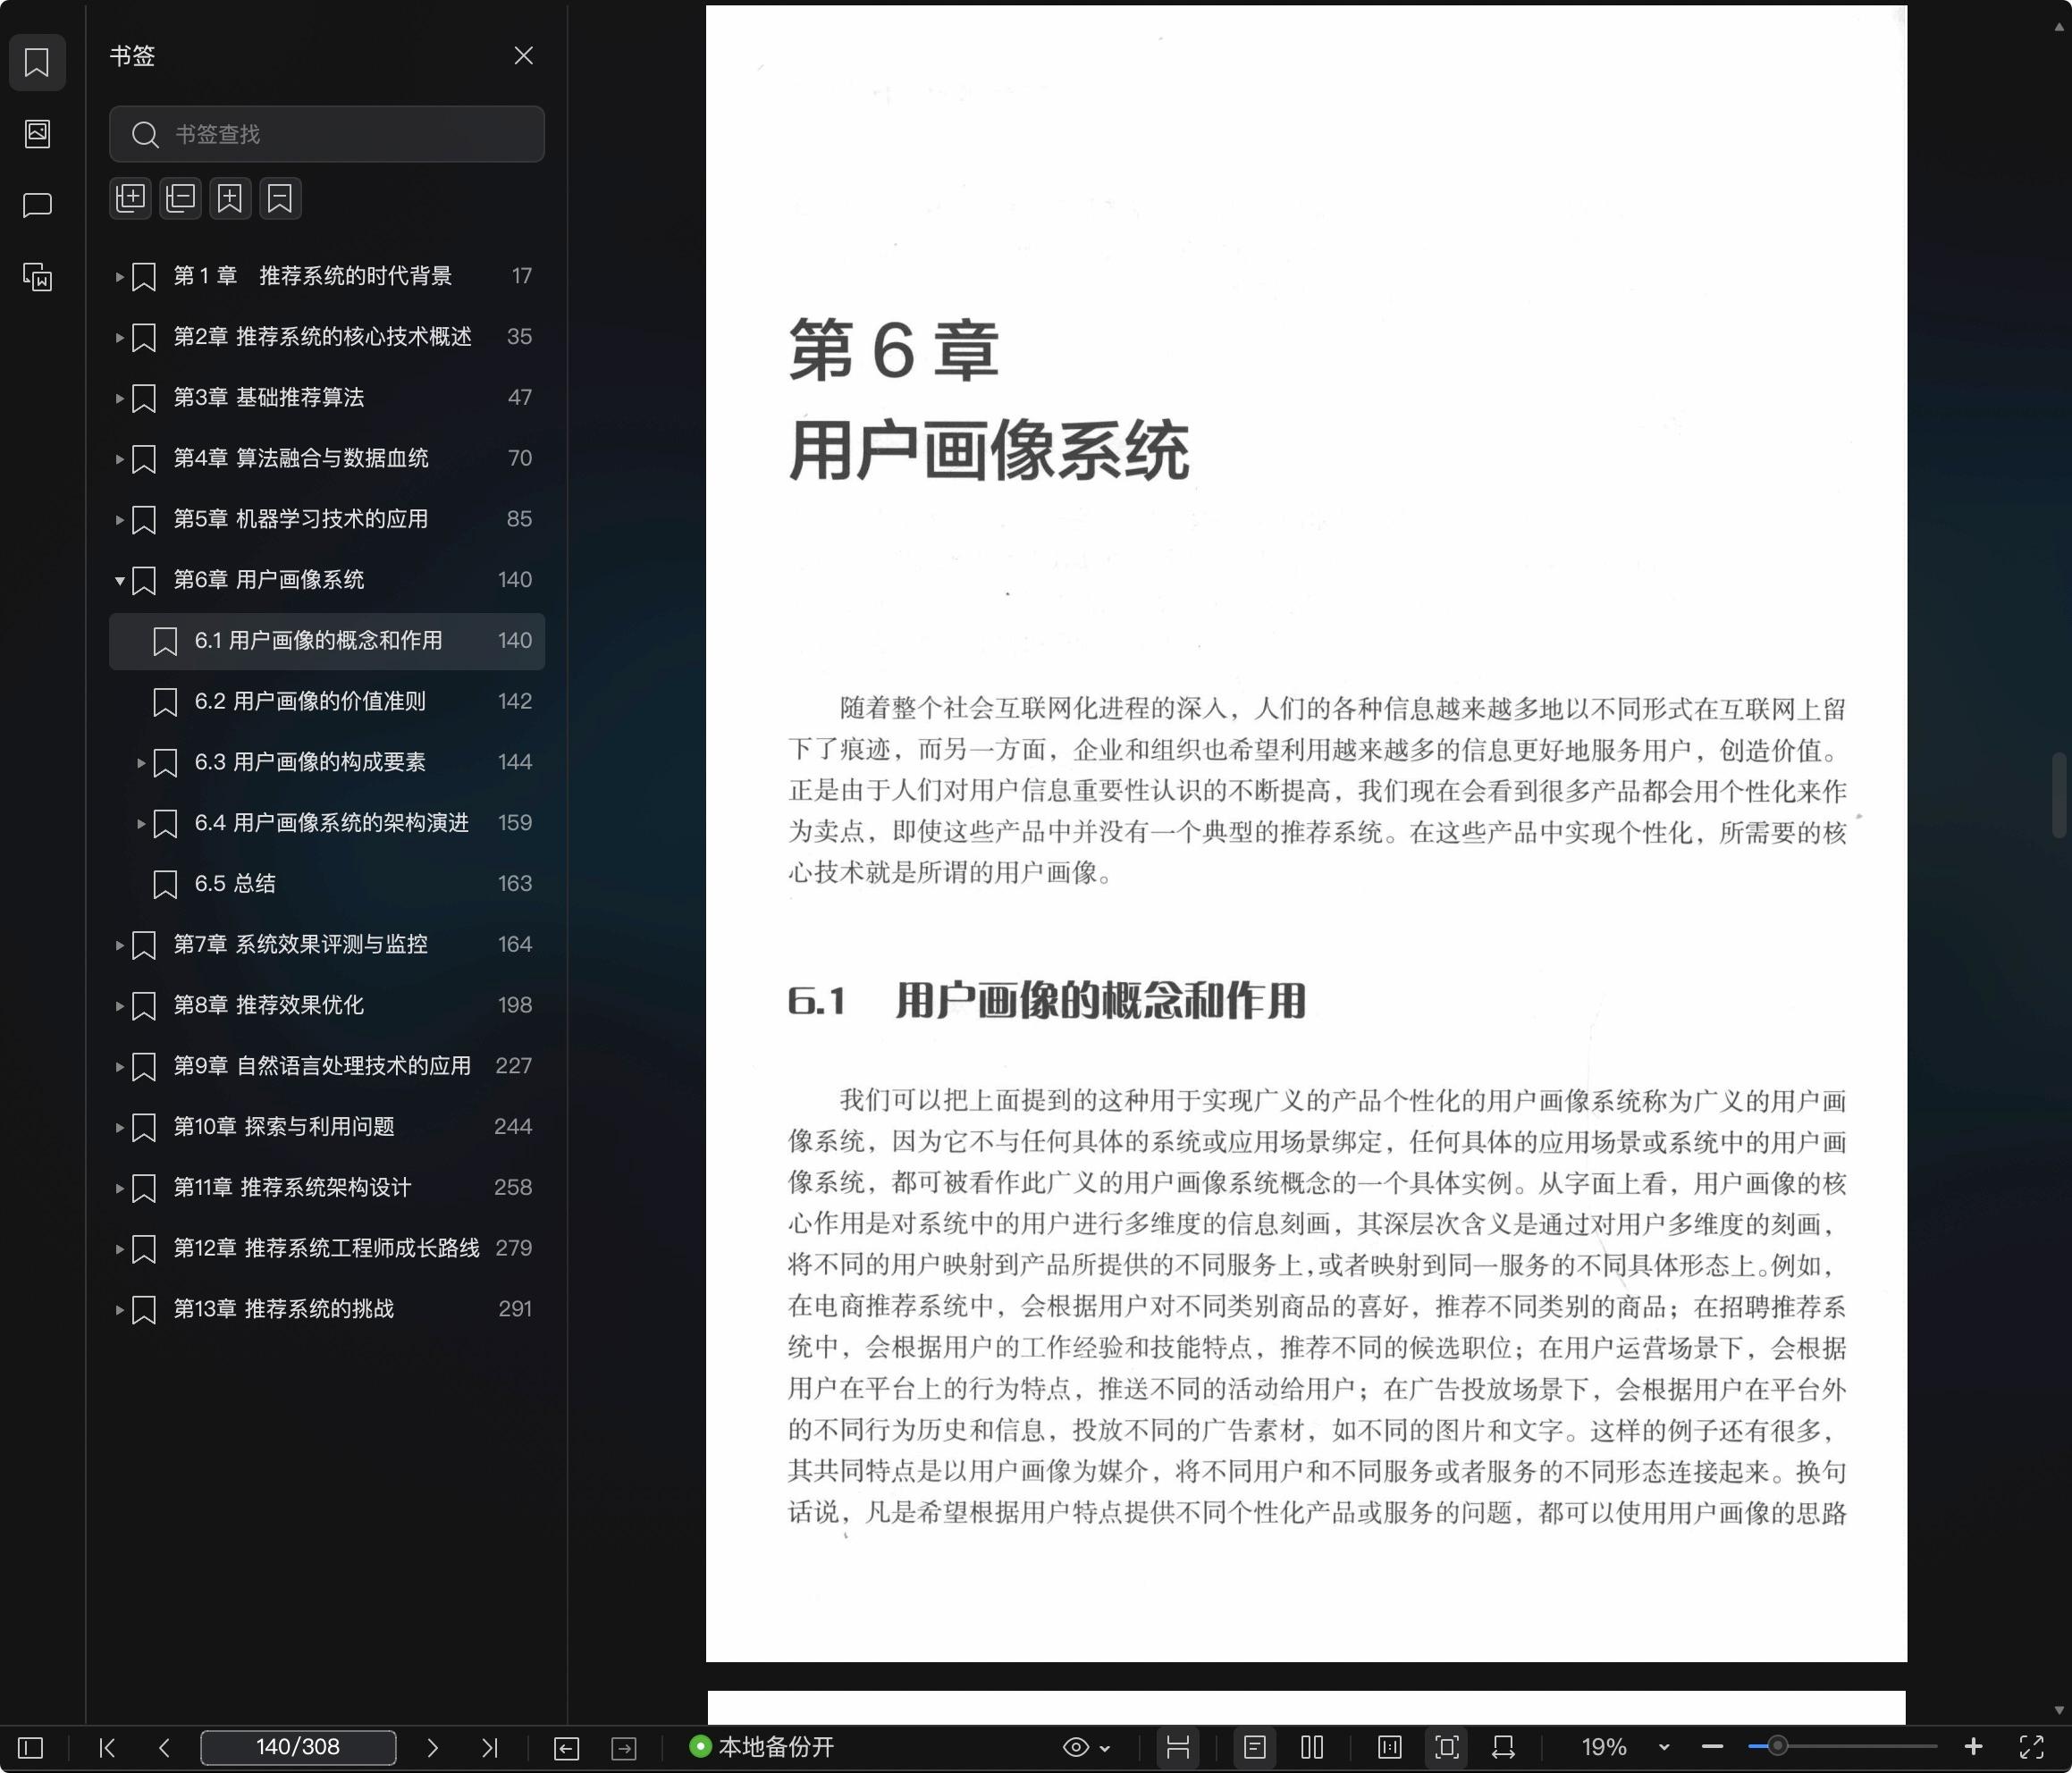Click fit width icon
This screenshot has height=1773, width=2072.
coord(1503,1747)
